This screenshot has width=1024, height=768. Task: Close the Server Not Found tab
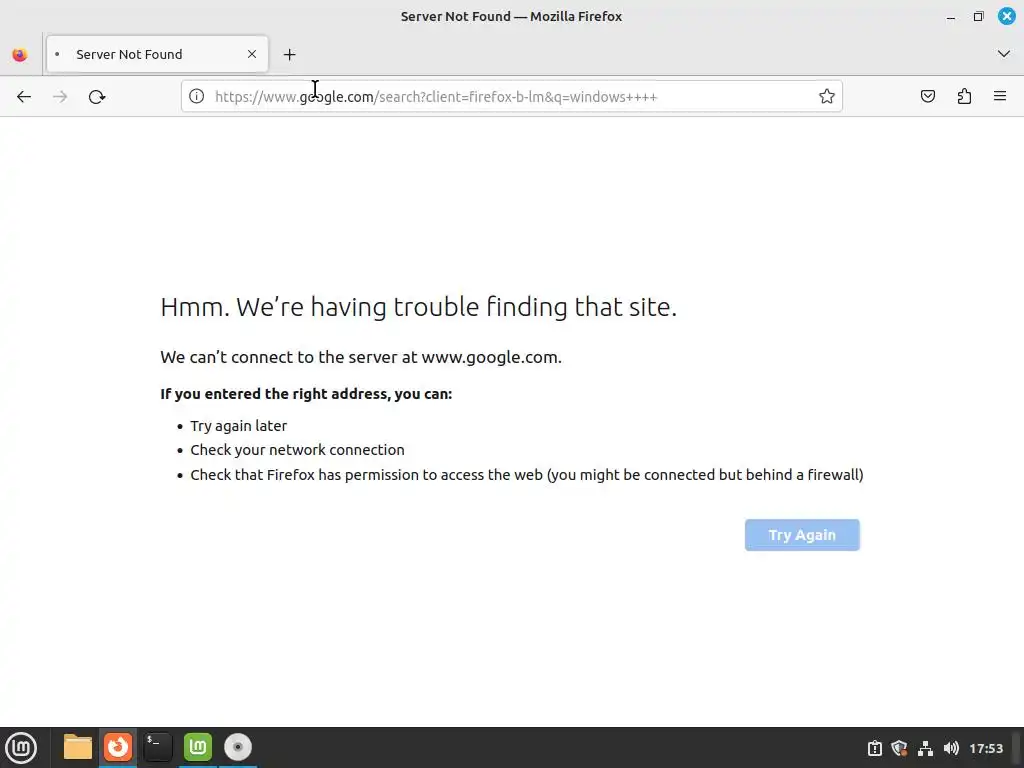(252, 54)
